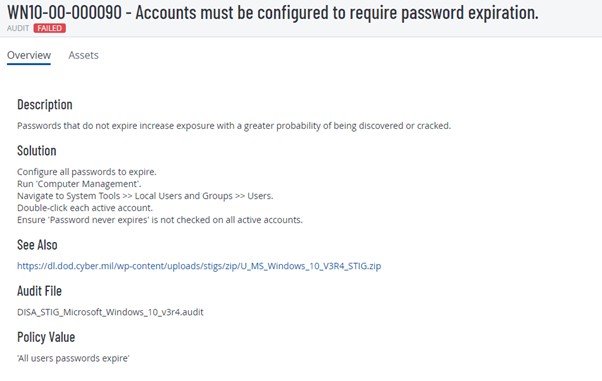The height and width of the screenshot is (381, 602).
Task: Click 'Local Users and Groups' in solution text
Action: [184, 196]
